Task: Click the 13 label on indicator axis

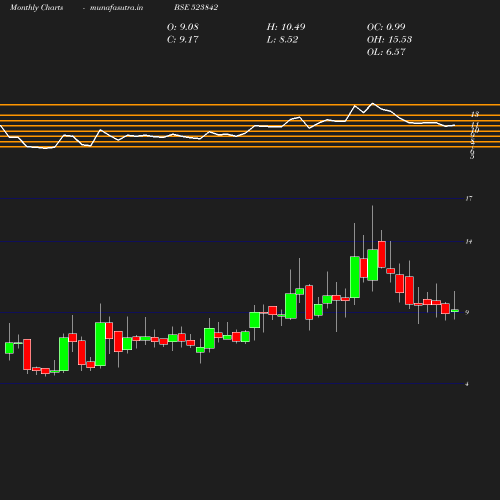Action: [475, 114]
